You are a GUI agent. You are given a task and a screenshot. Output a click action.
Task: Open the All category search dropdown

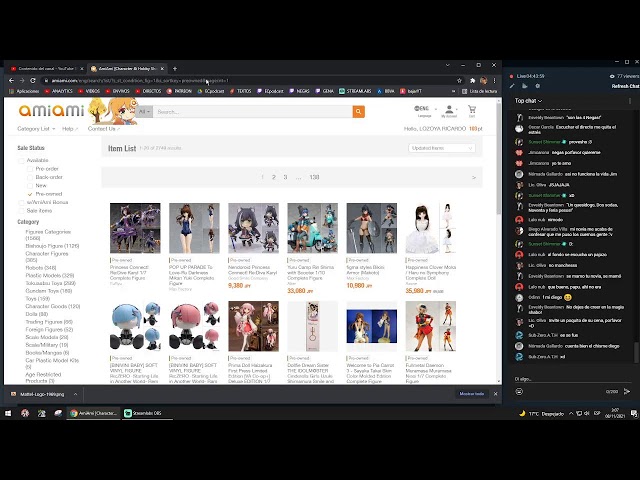(x=144, y=111)
